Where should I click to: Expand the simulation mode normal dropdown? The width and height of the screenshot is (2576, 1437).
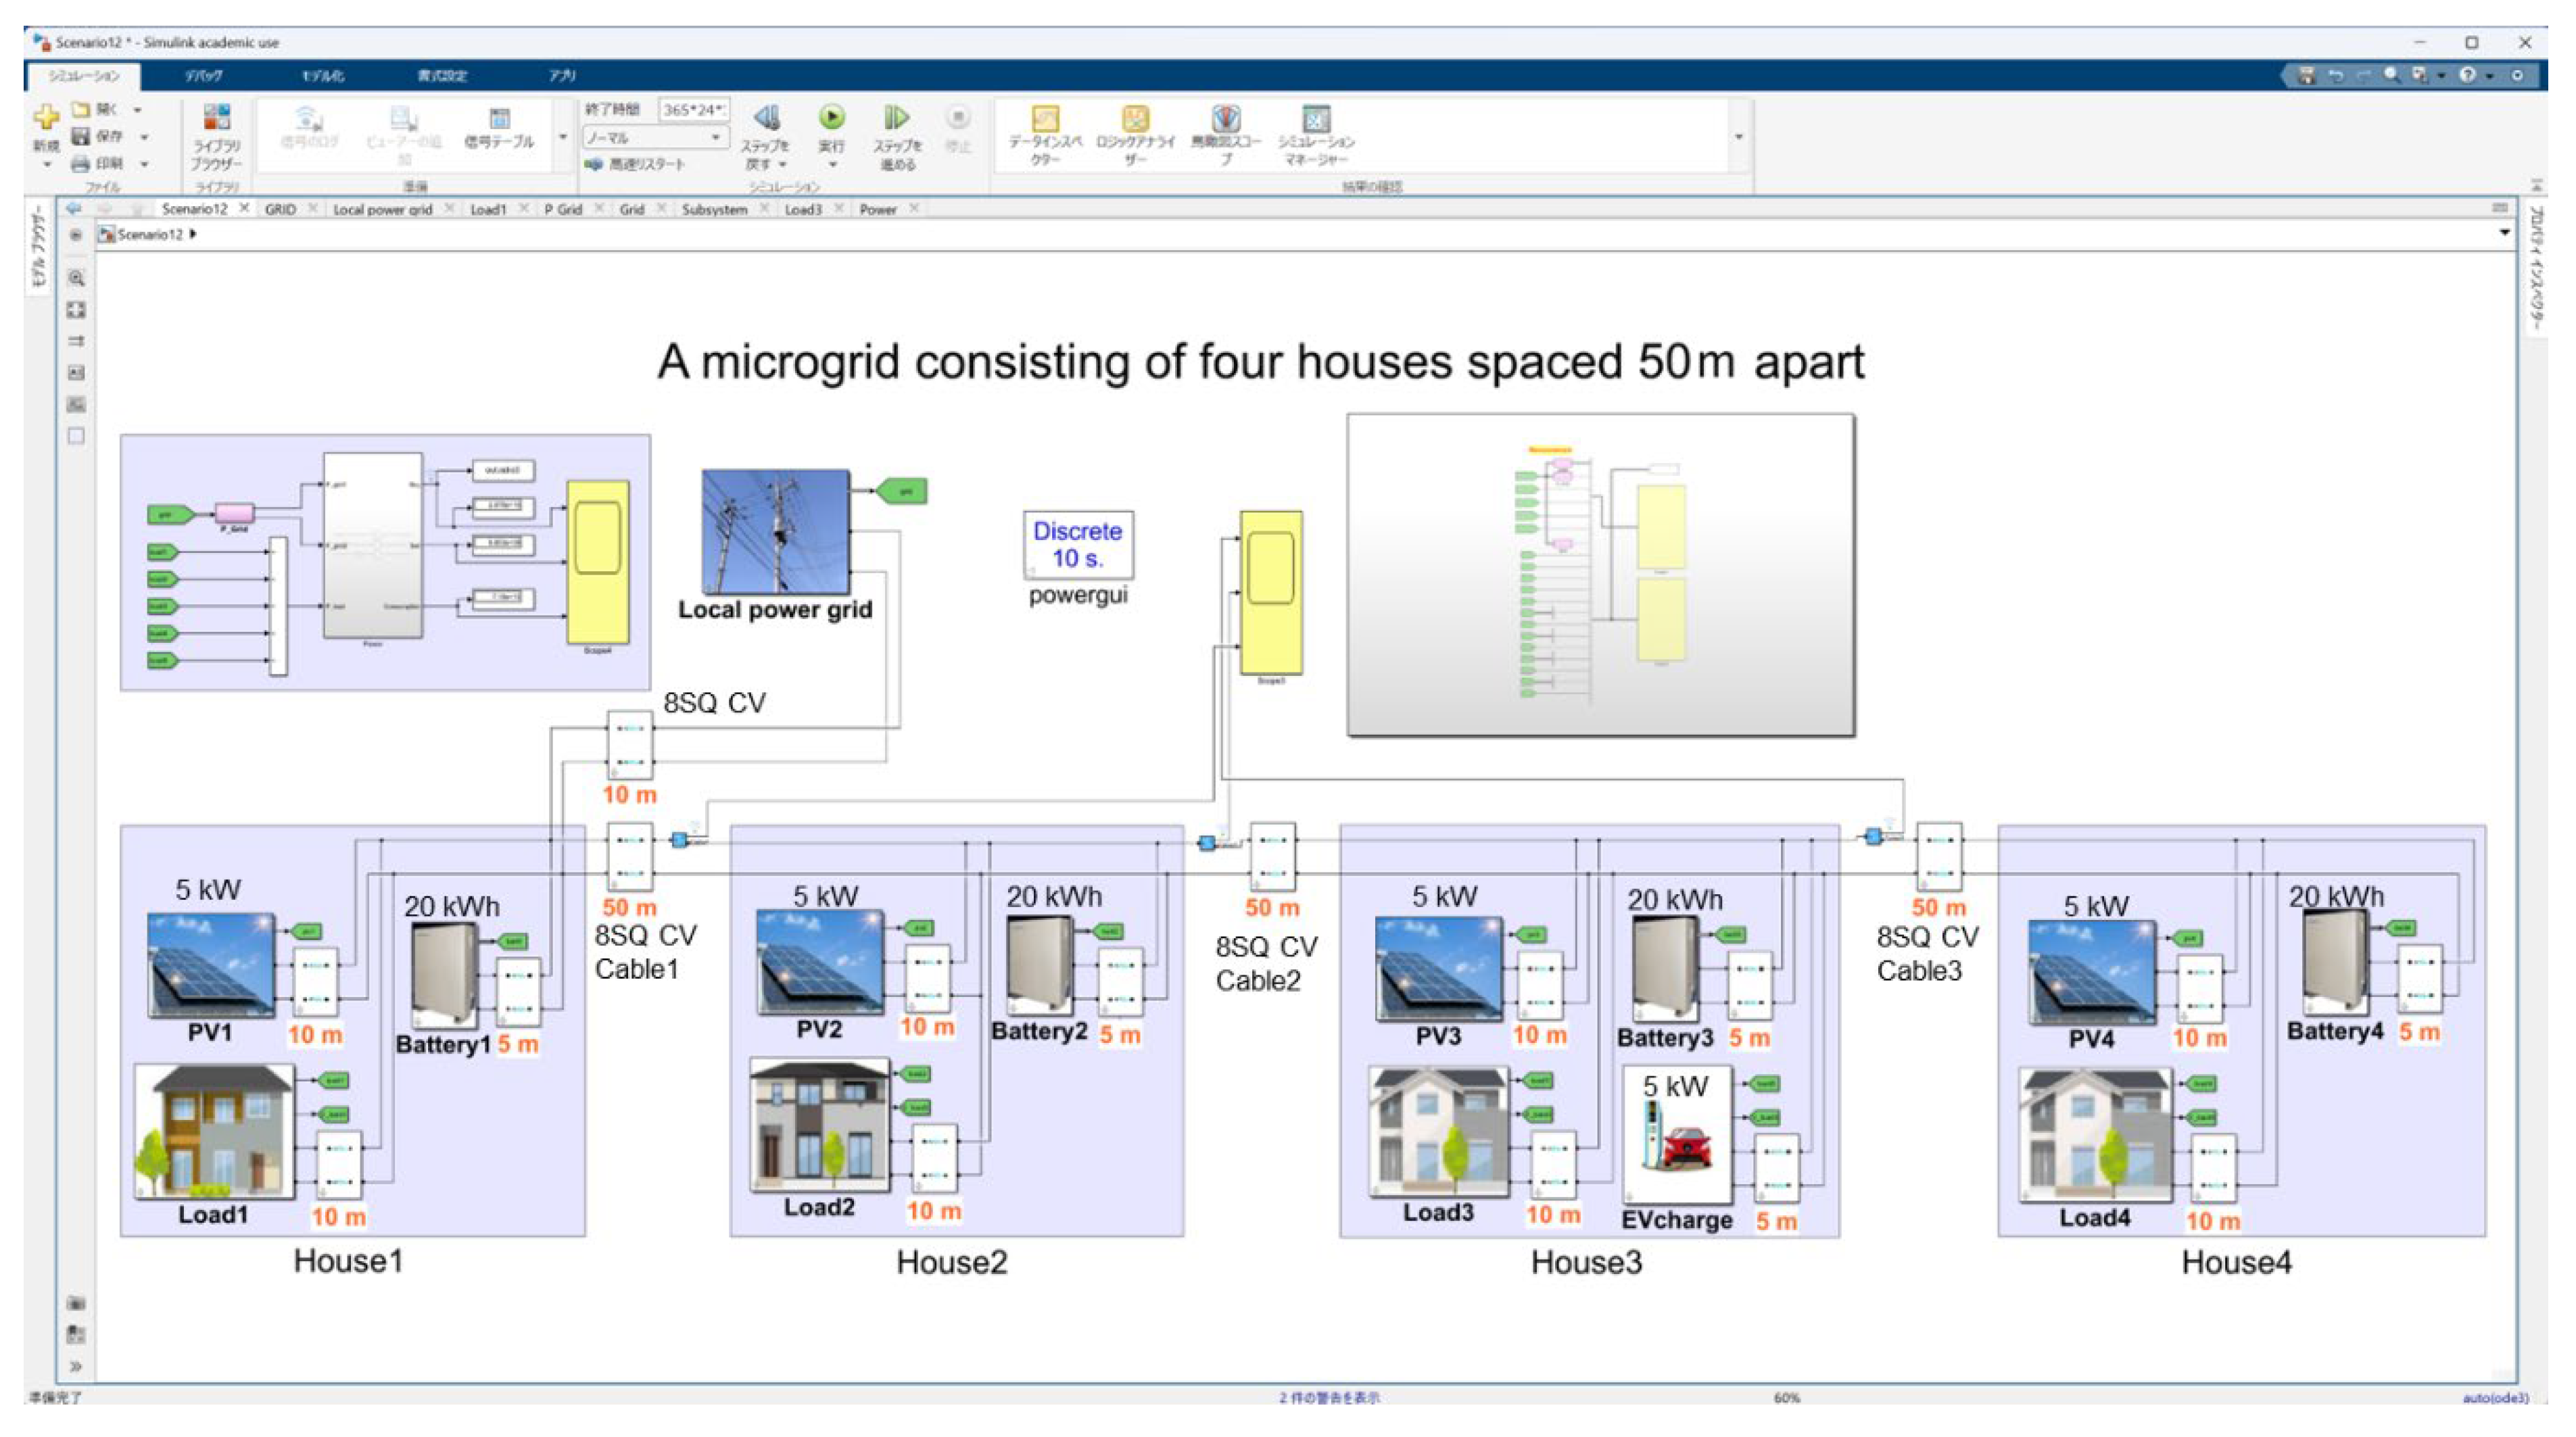(x=716, y=138)
